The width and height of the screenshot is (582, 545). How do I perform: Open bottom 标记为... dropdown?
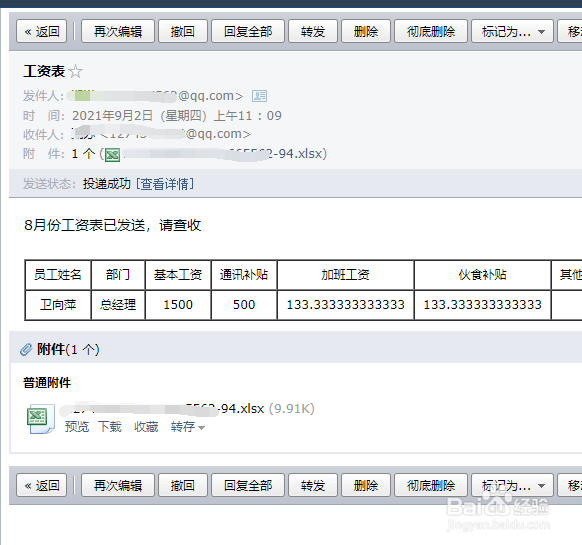(512, 485)
